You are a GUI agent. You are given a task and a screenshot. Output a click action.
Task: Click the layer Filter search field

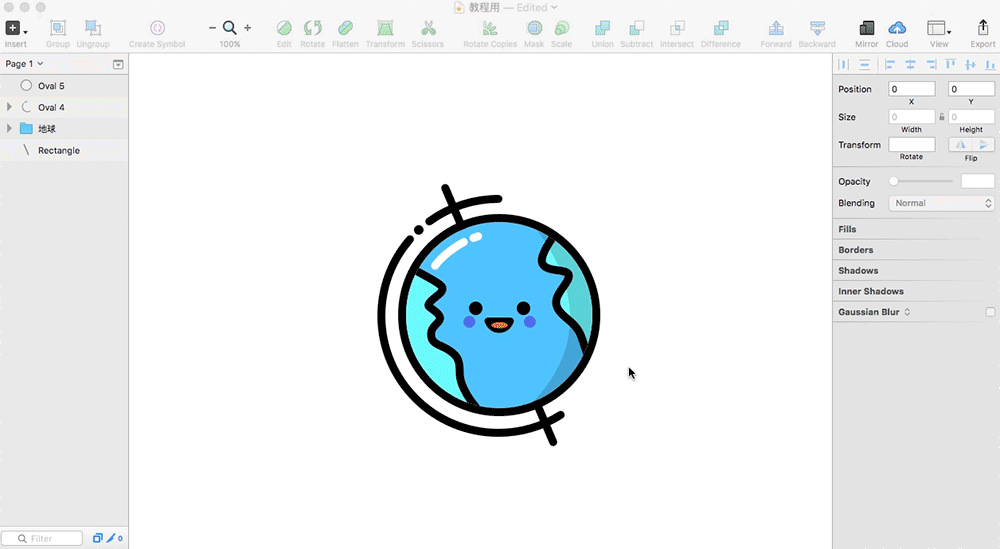[x=42, y=538]
